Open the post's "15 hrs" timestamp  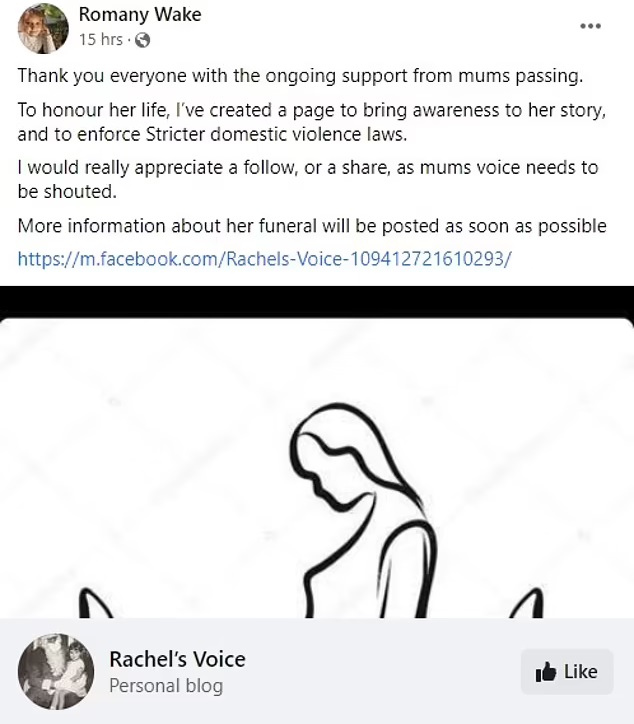click(x=101, y=40)
